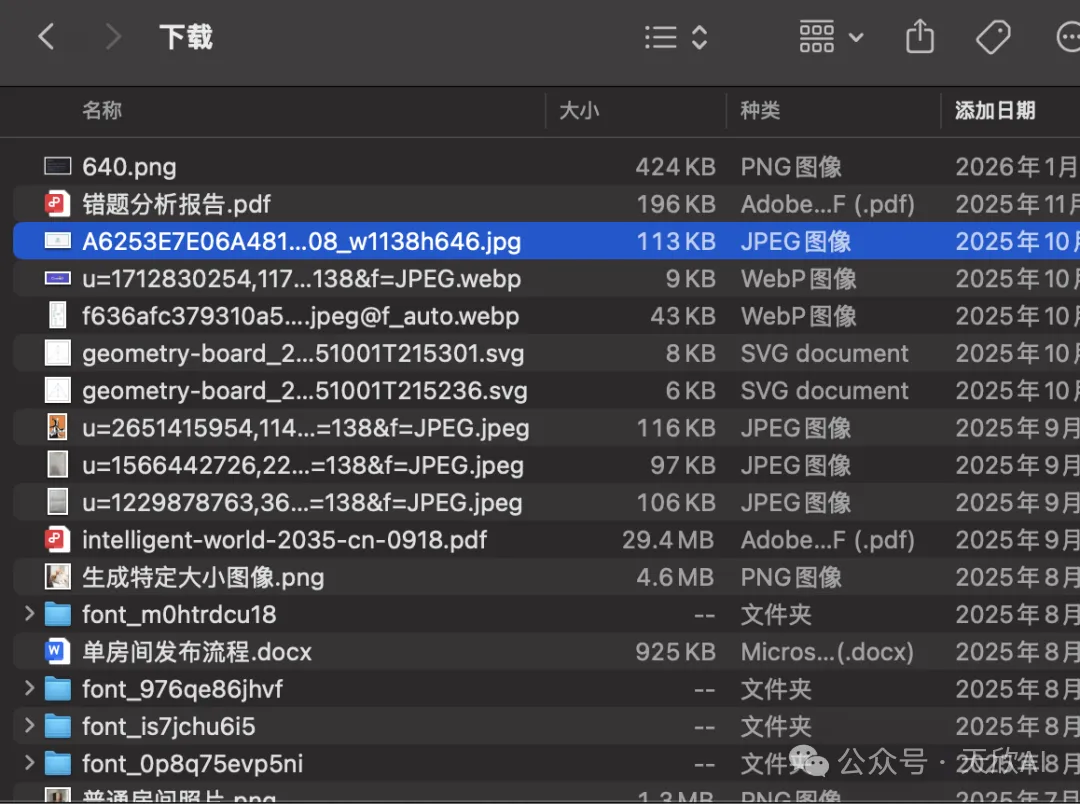
Task: Select intelligent-world-2035-cn-0918.pdf file
Action: point(284,540)
